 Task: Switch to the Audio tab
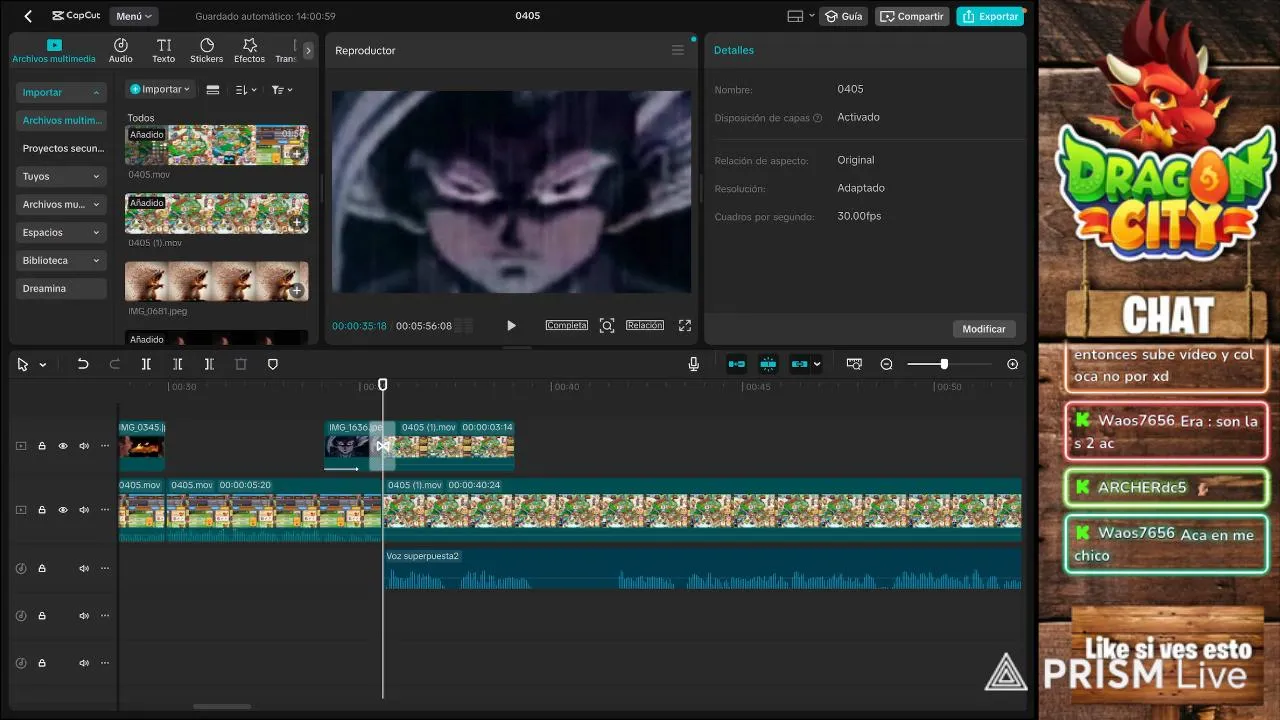click(121, 51)
